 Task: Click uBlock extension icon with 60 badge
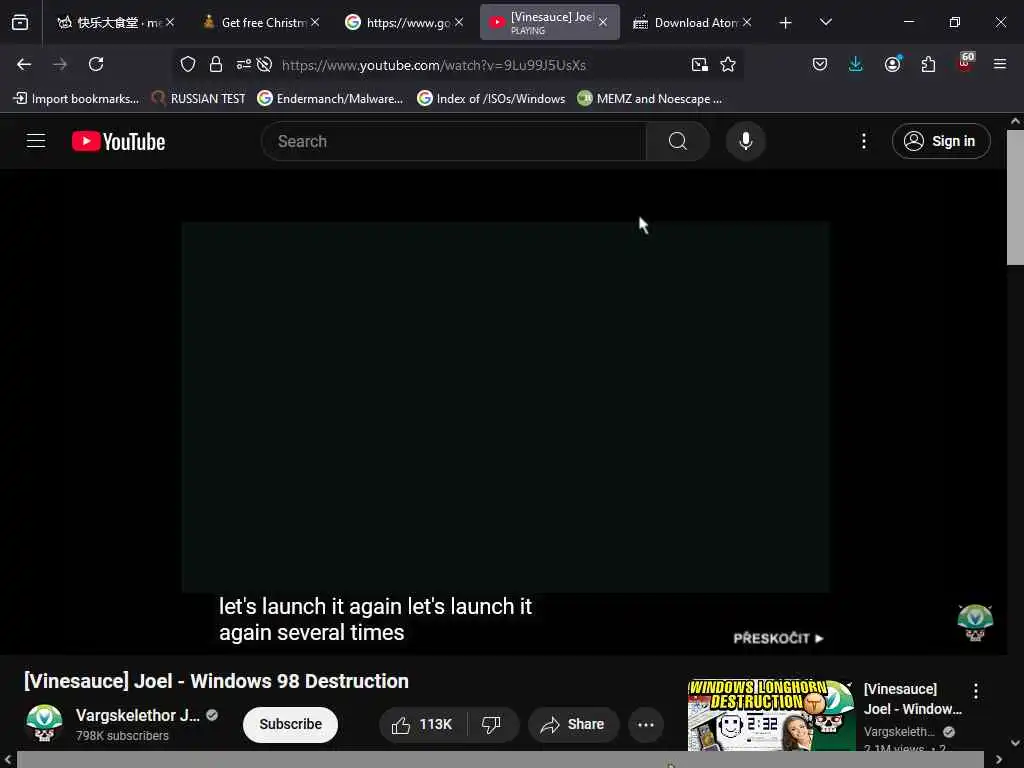[965, 62]
